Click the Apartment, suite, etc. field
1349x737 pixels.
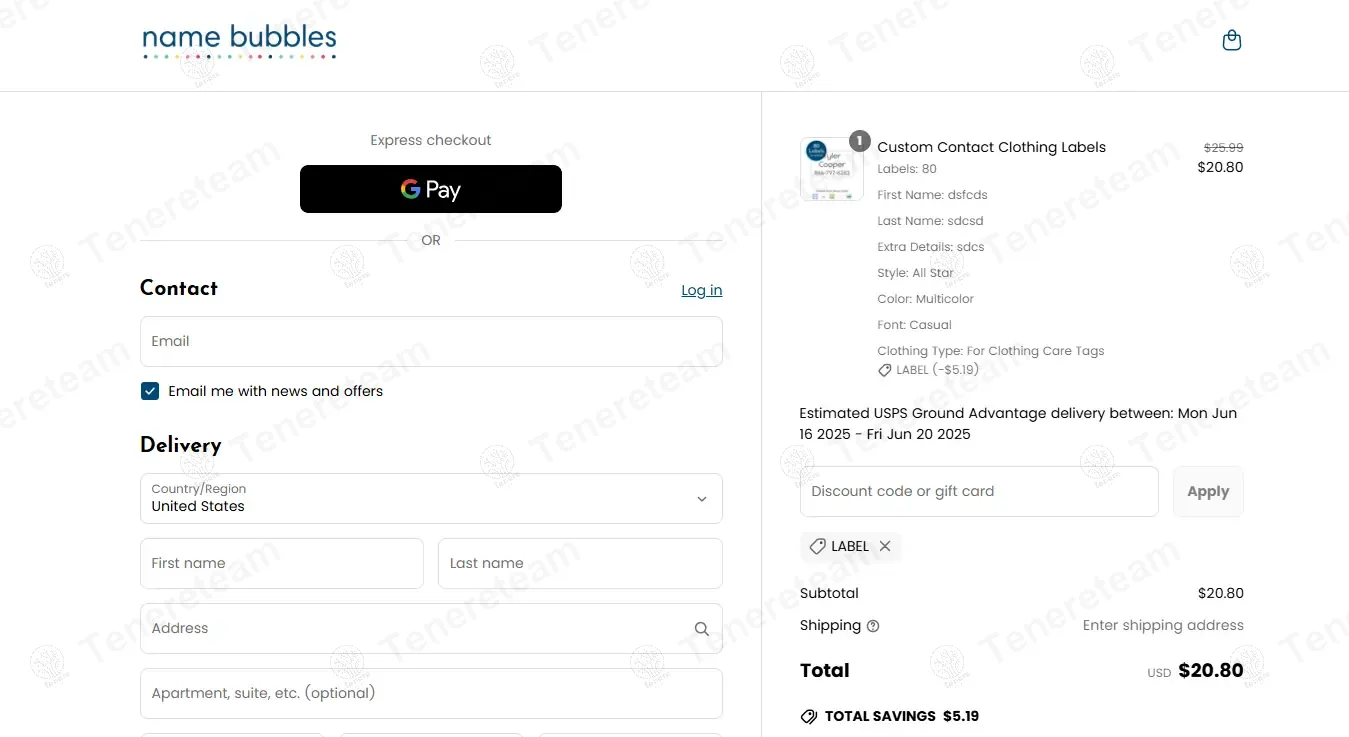click(x=431, y=693)
